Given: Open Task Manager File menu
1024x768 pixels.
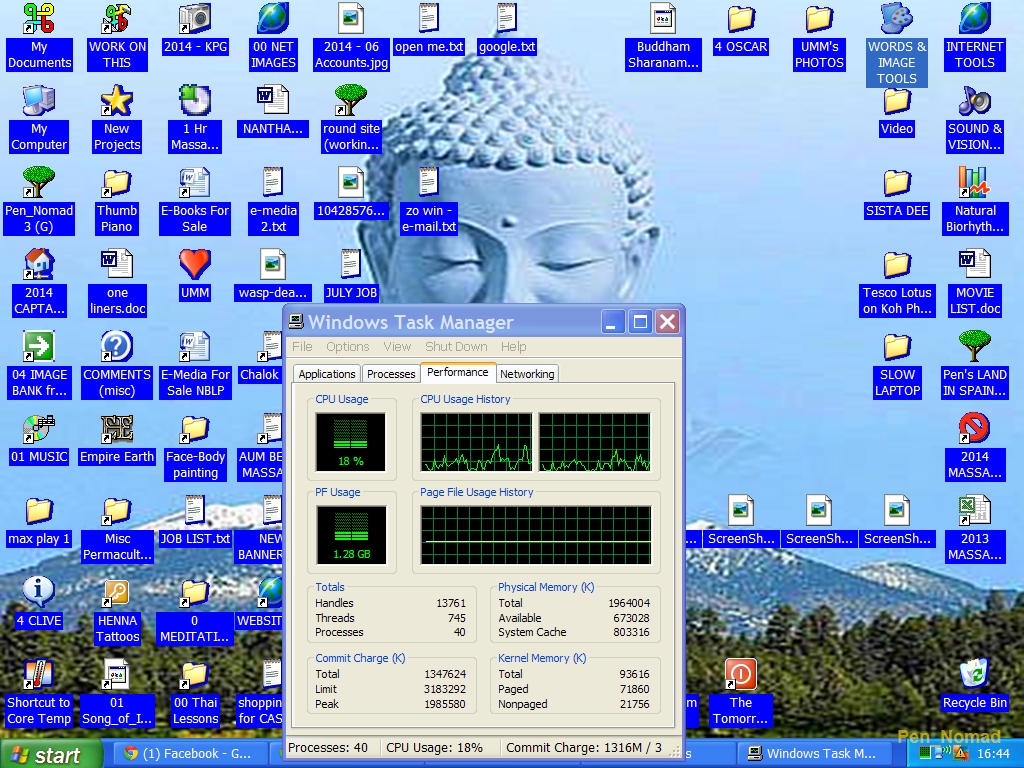Looking at the screenshot, I should click(302, 347).
